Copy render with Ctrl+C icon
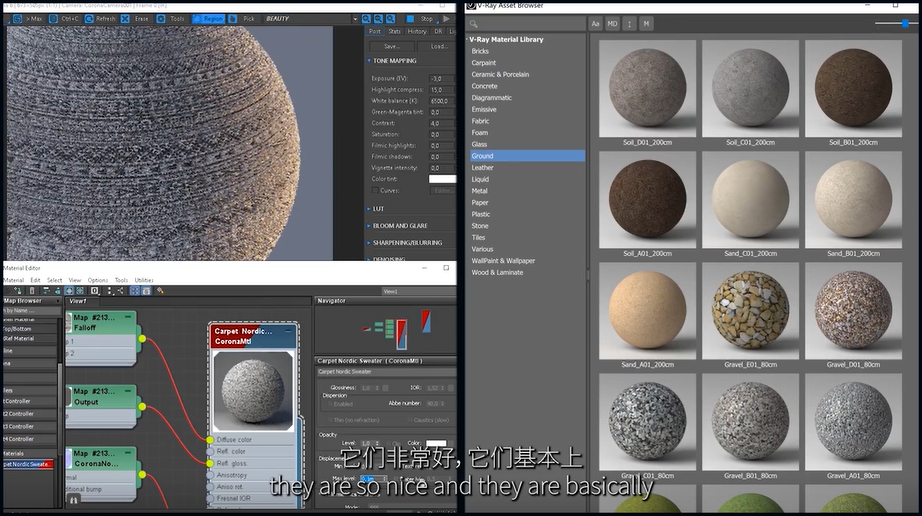 click(x=54, y=19)
